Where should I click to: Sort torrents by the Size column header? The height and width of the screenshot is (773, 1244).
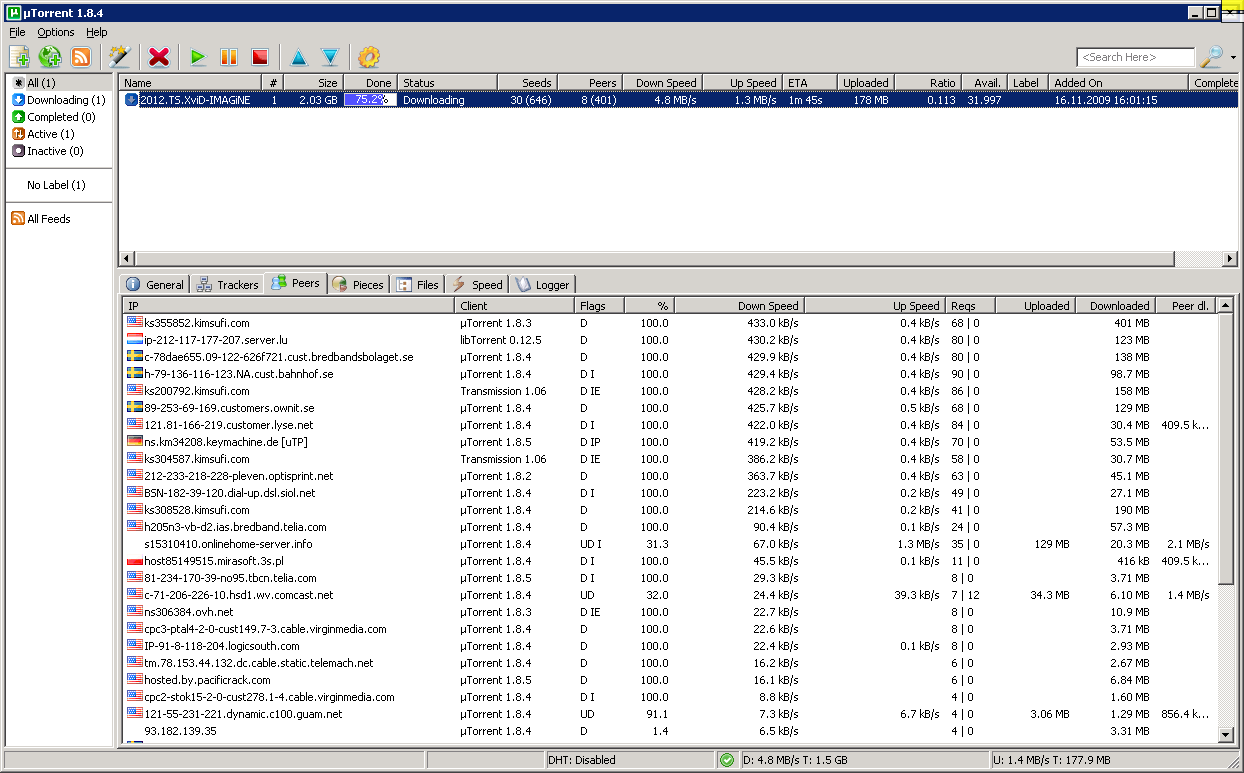click(x=314, y=83)
